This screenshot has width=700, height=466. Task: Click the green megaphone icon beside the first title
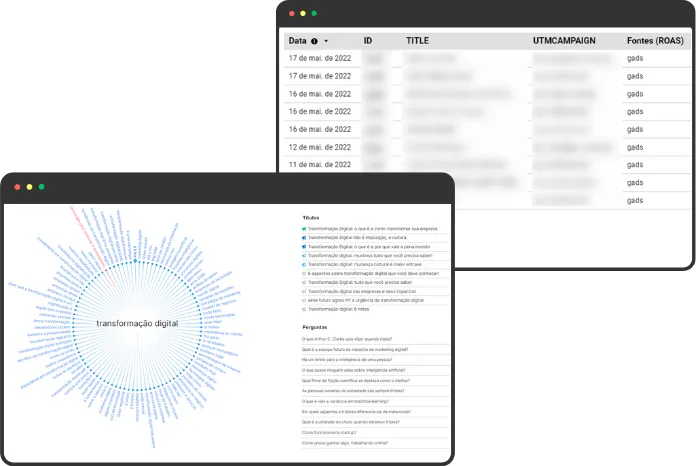[304, 229]
